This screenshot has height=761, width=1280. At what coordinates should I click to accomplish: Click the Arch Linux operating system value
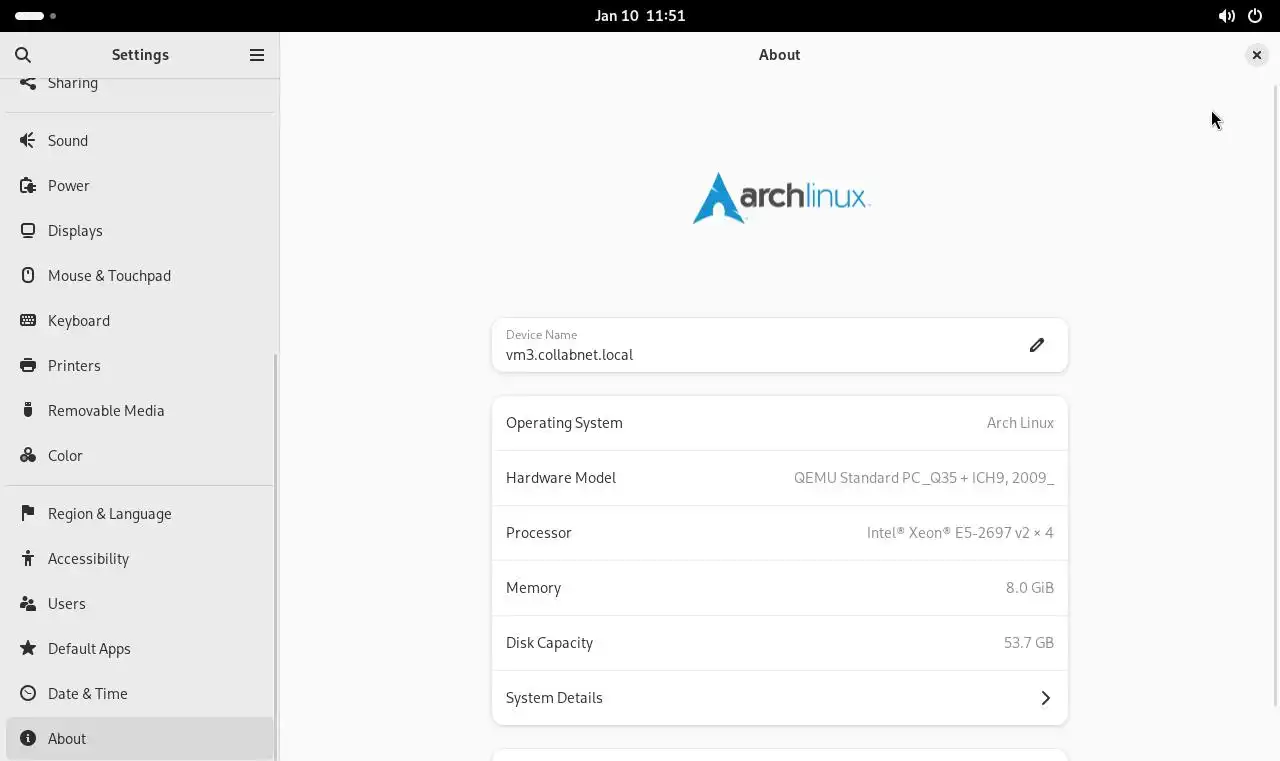click(x=1020, y=423)
